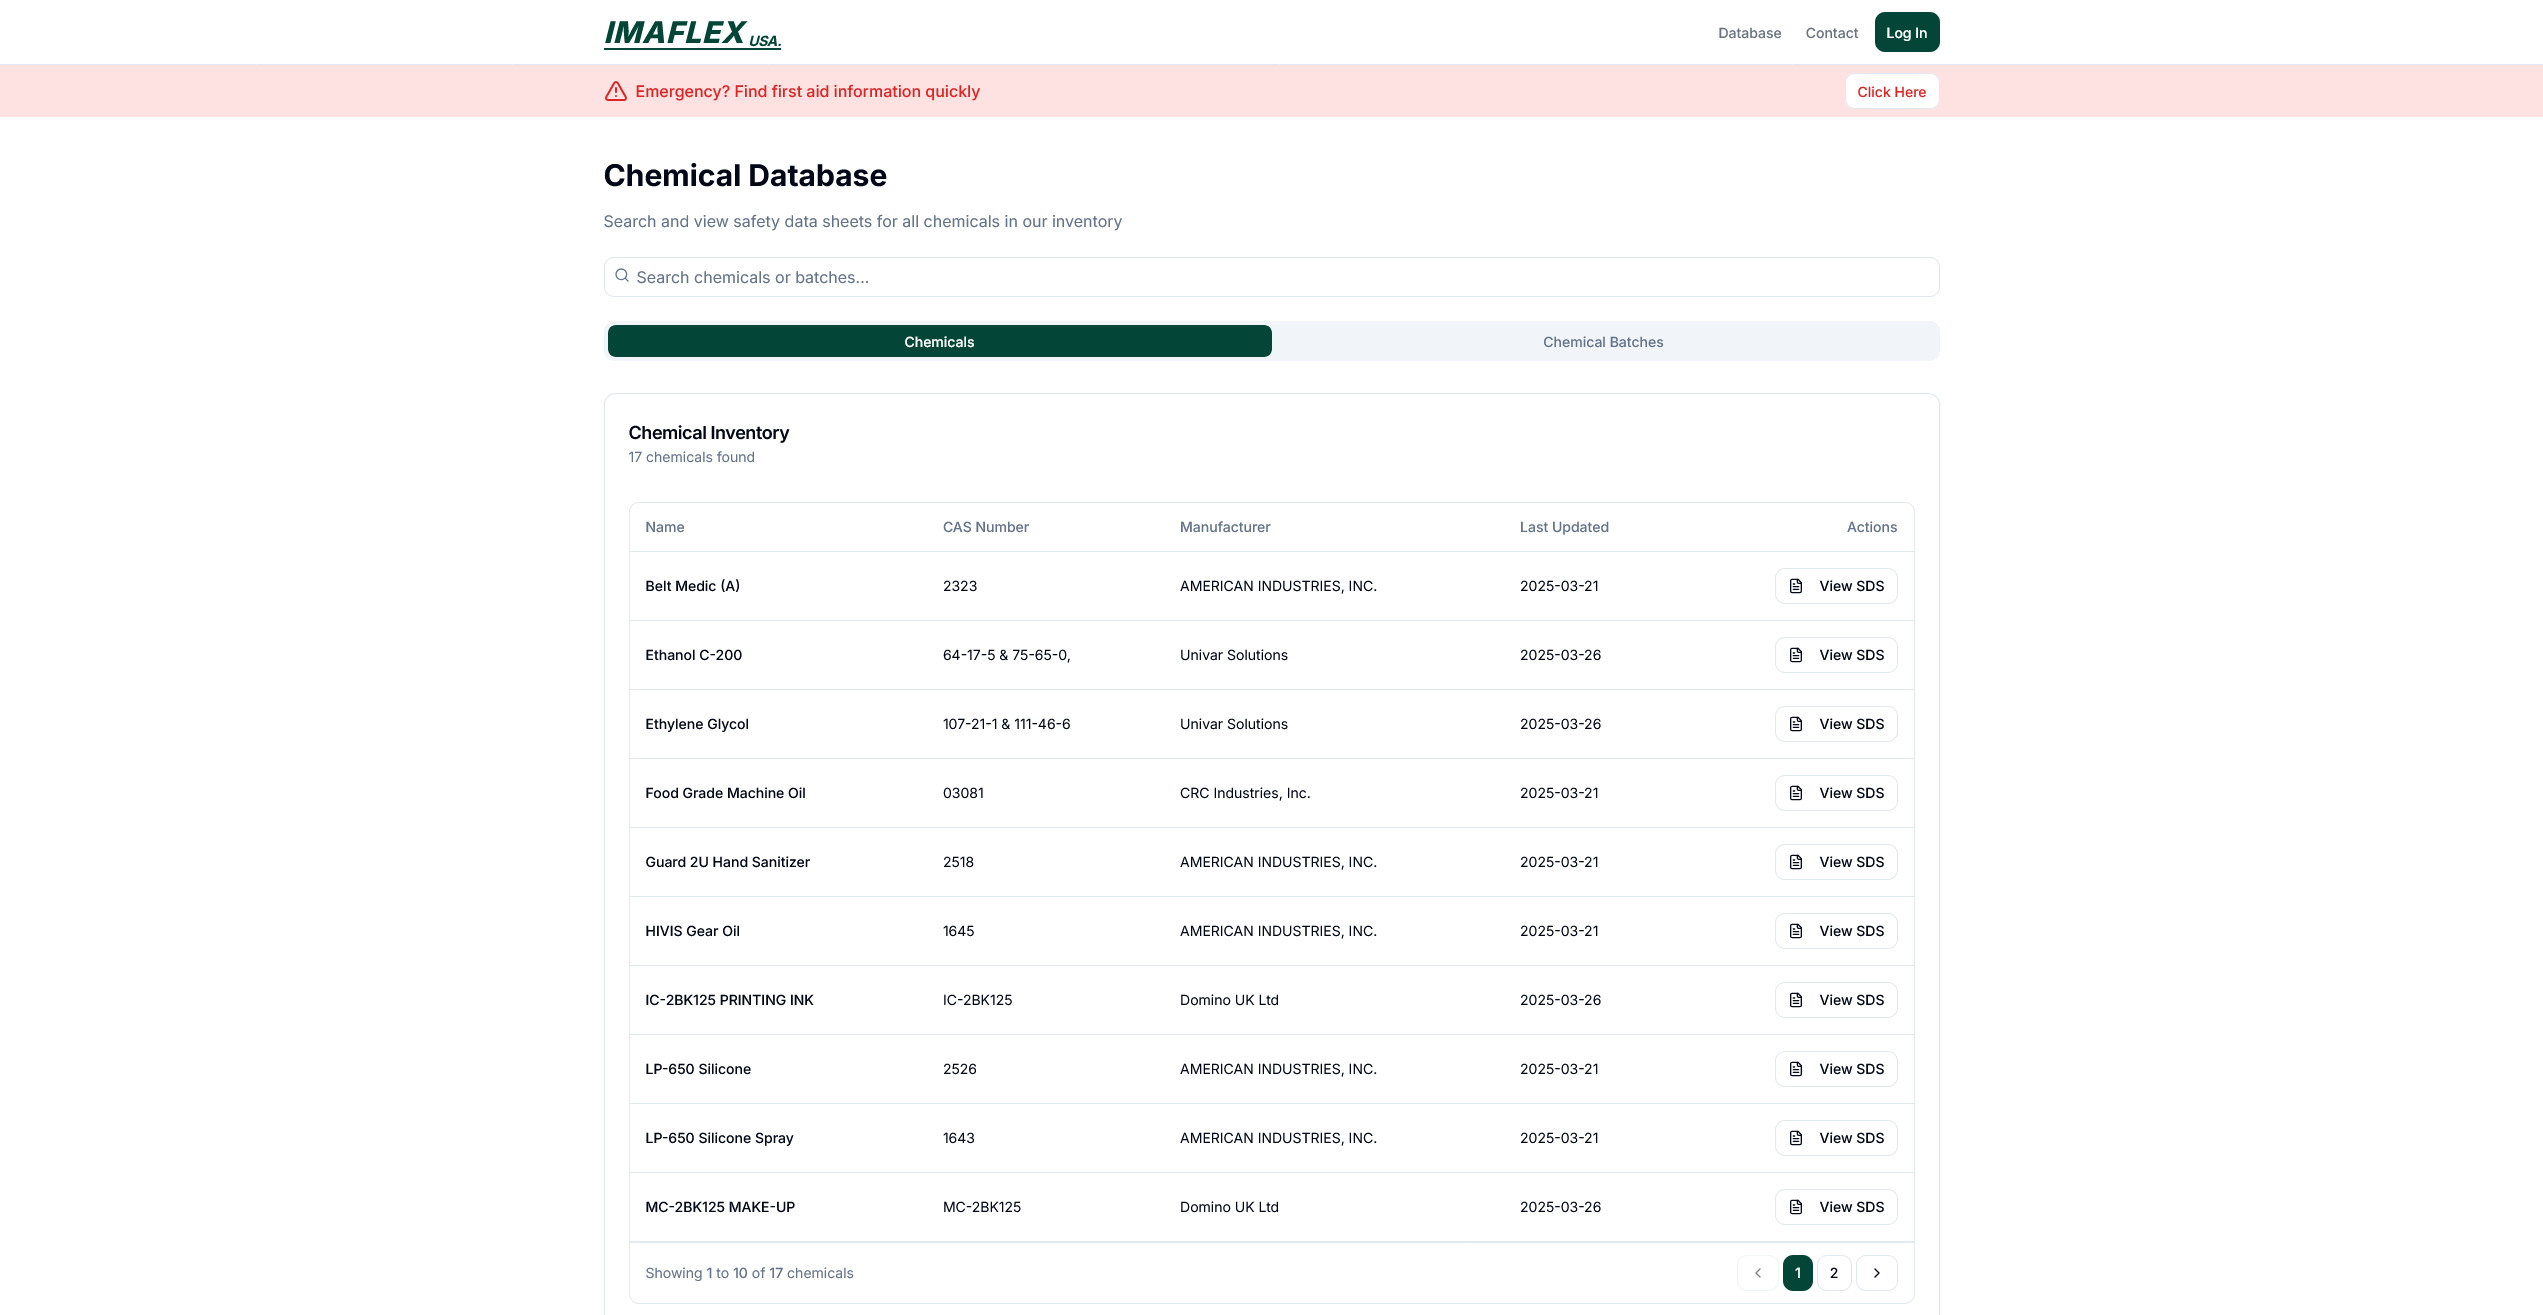Click the SDS document icon for Ethanol C-200
Image resolution: width=2543 pixels, height=1315 pixels.
(1796, 655)
